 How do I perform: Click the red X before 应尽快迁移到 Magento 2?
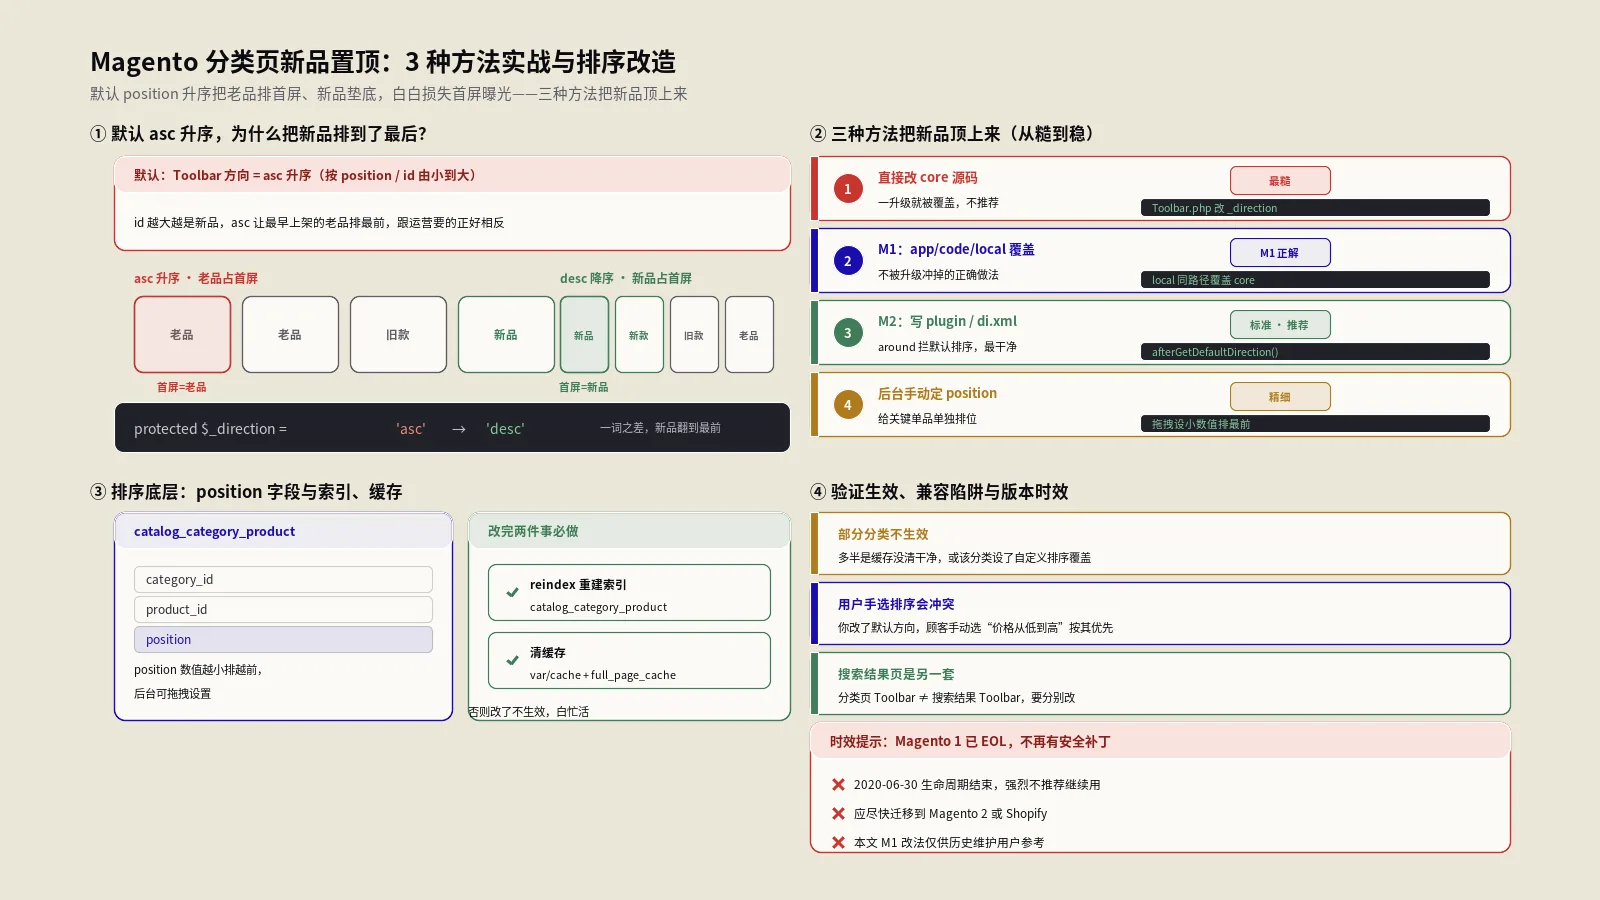[x=838, y=813]
